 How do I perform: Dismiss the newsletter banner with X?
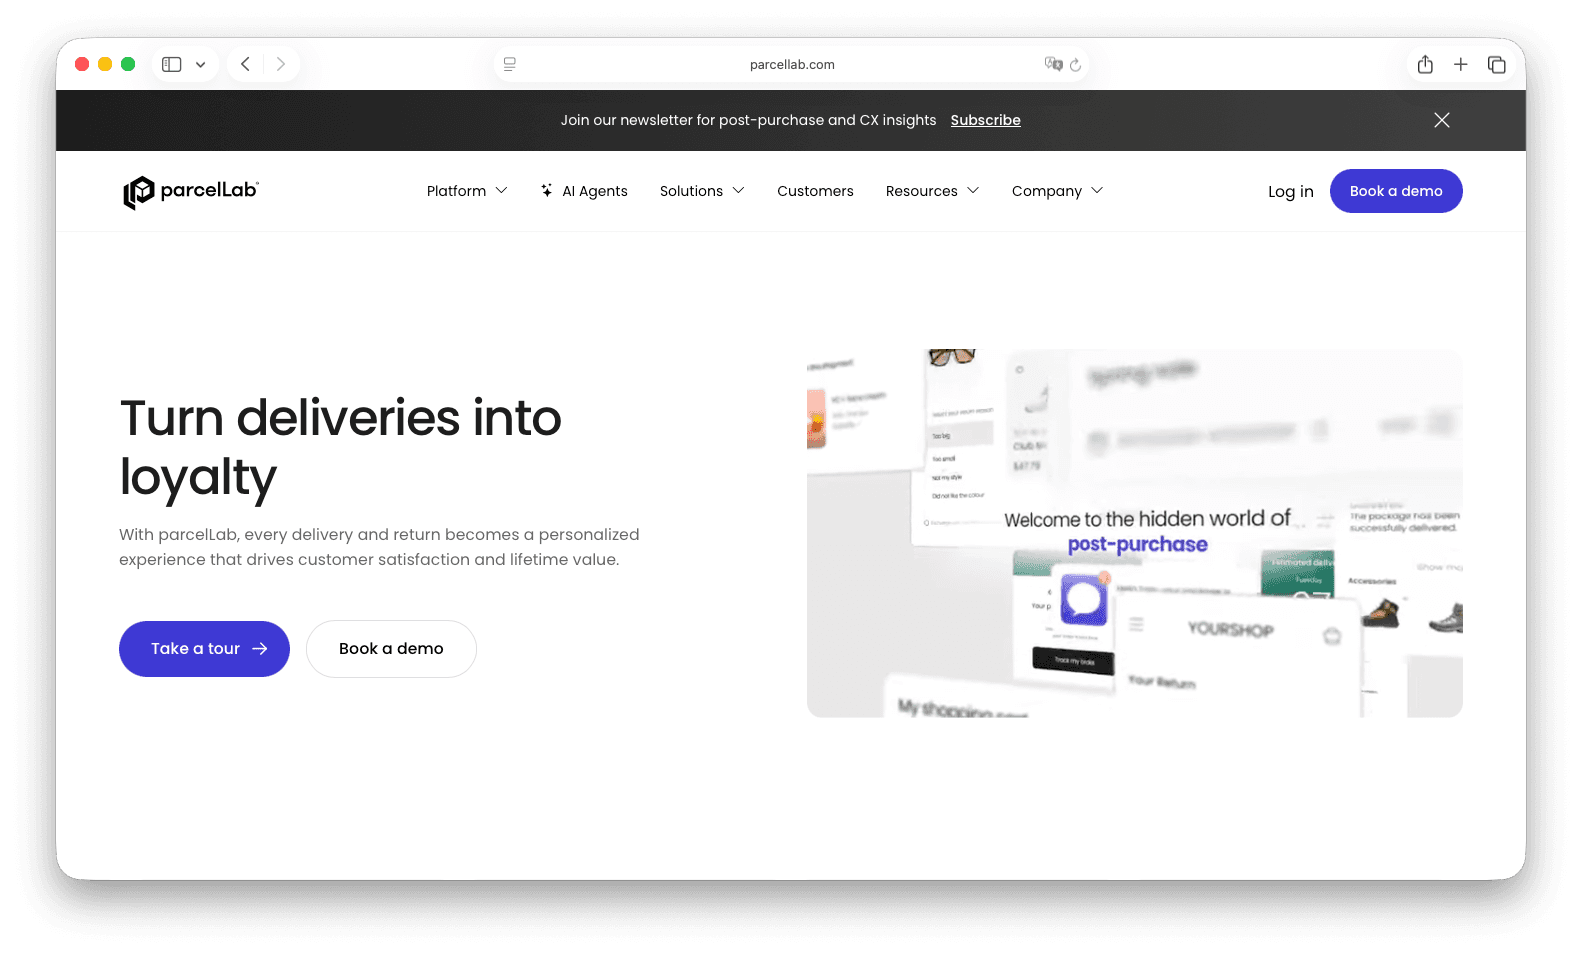click(1442, 120)
